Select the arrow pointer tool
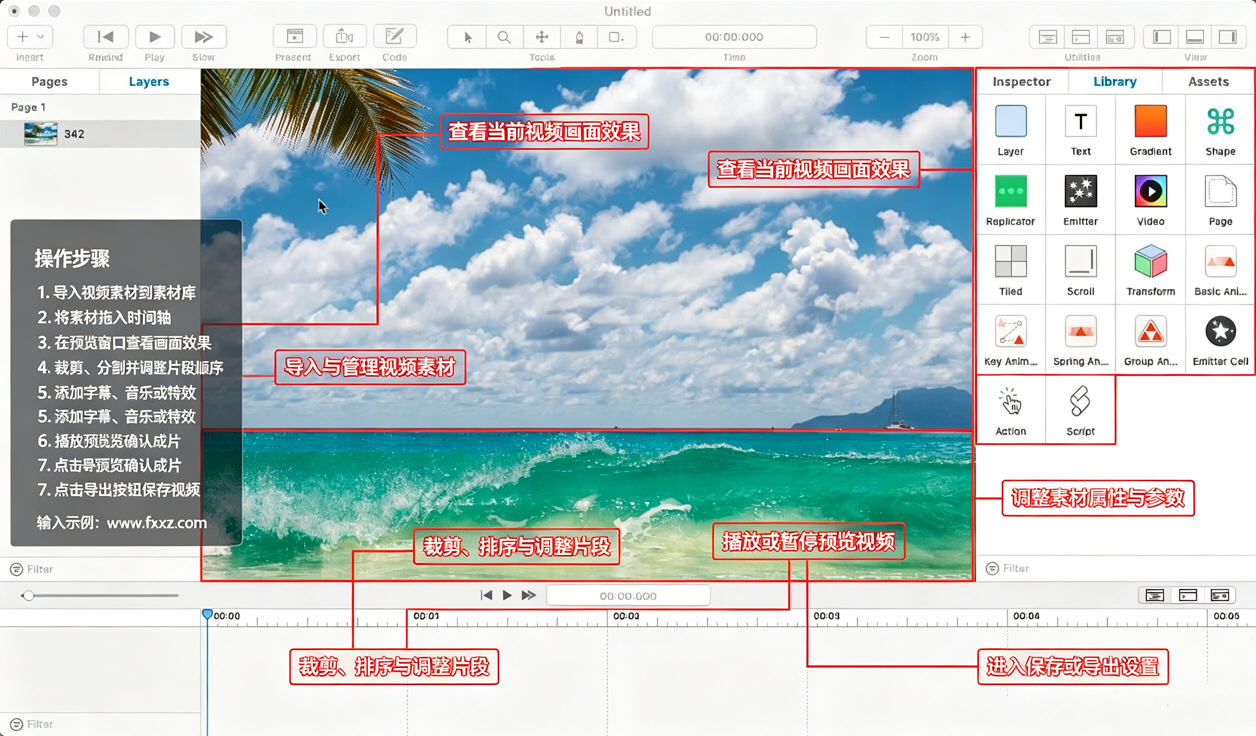This screenshot has width=1256, height=736. [x=467, y=37]
